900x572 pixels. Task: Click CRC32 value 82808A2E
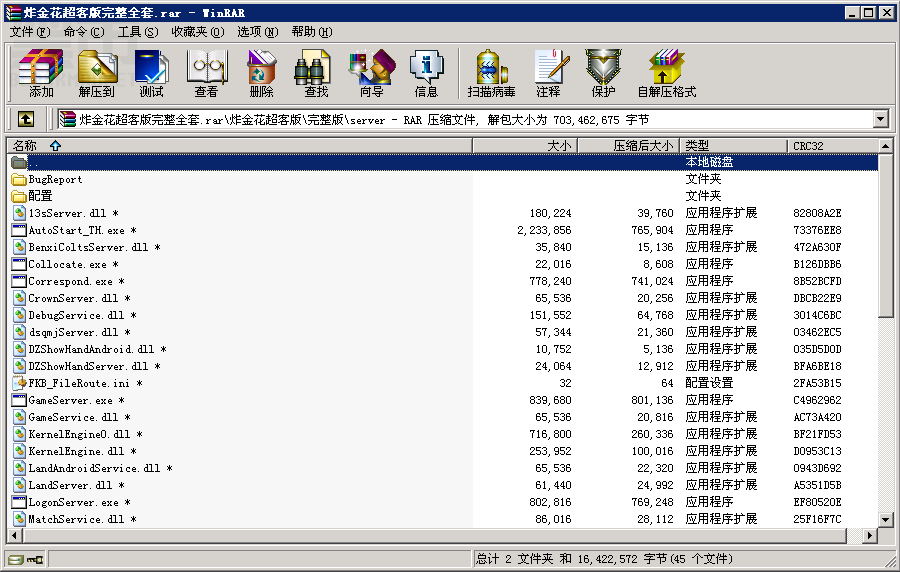click(817, 213)
